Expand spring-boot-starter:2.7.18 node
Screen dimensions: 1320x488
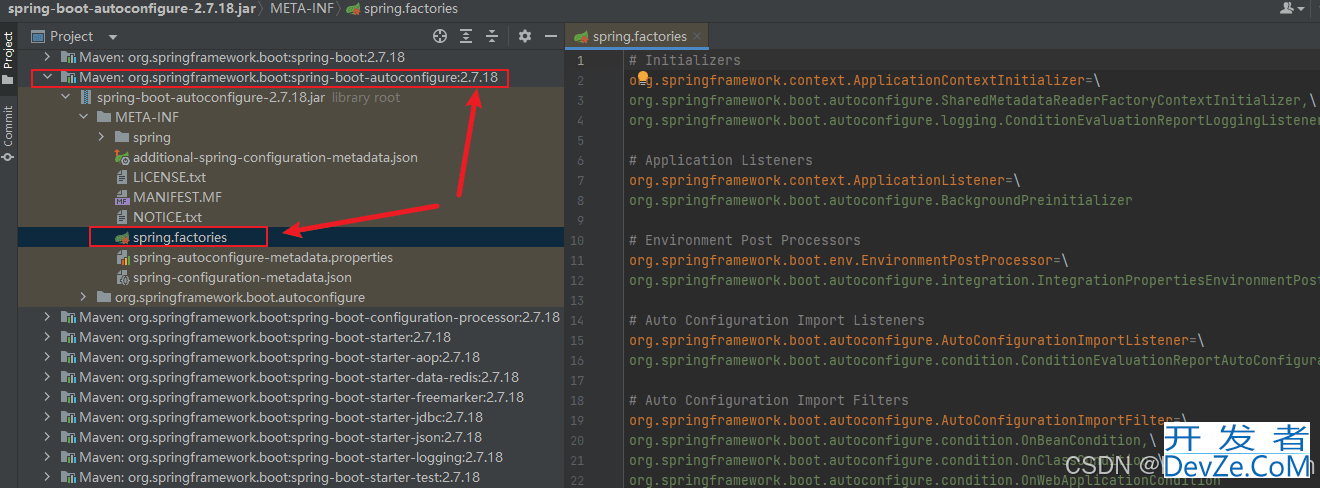[x=48, y=337]
